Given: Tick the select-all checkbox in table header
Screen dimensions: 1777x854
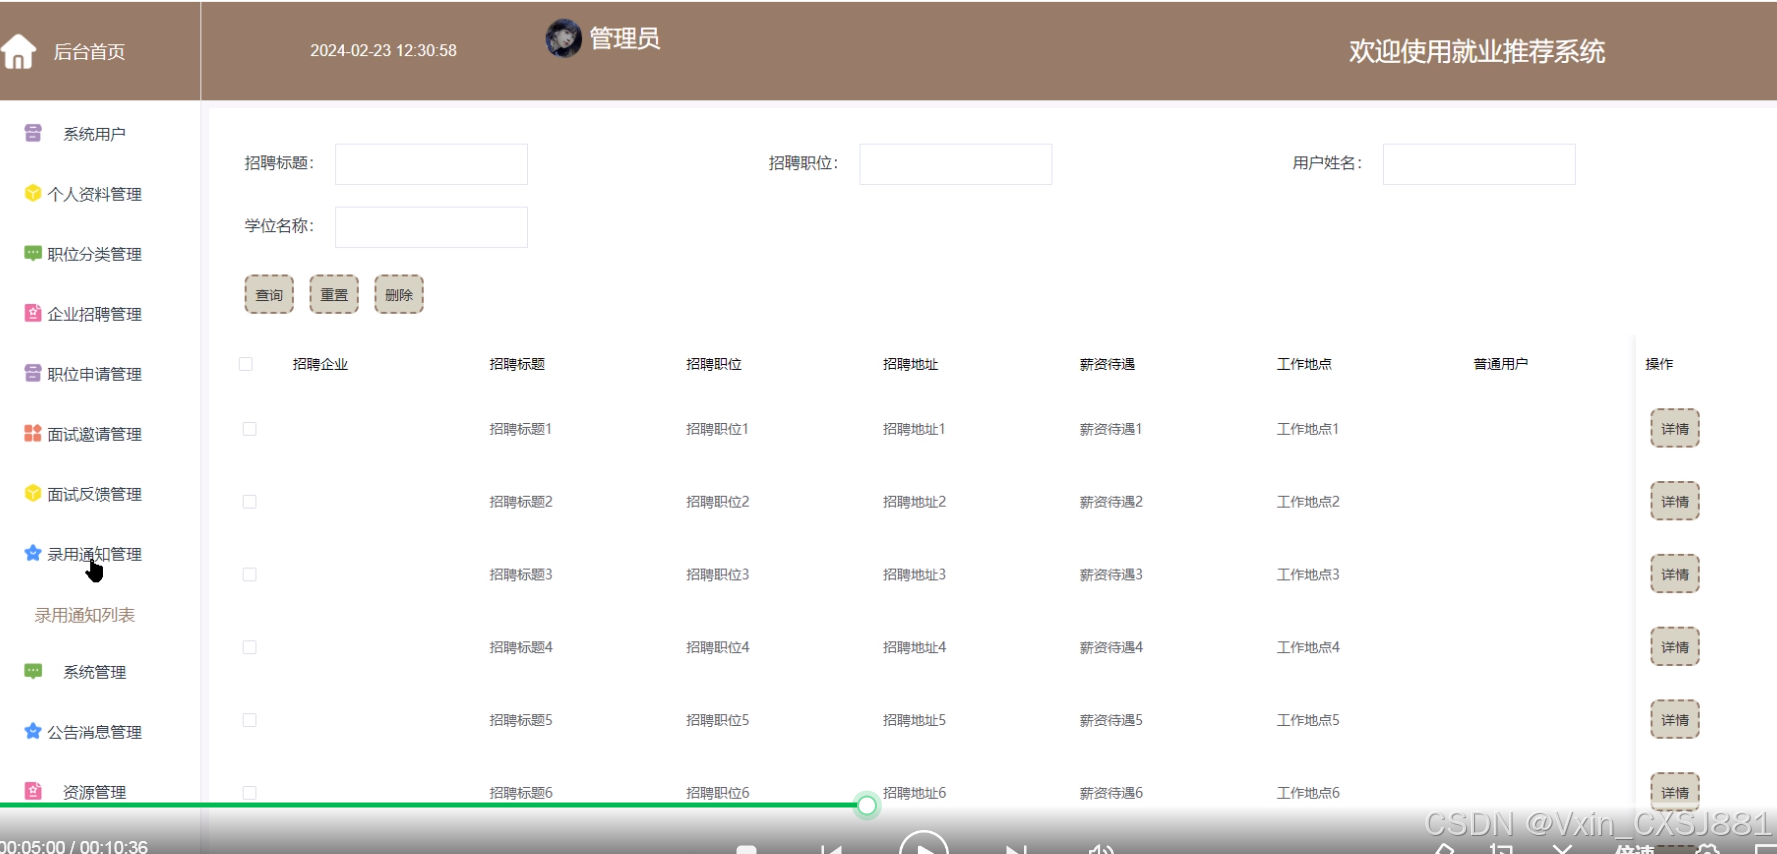Looking at the screenshot, I should (x=246, y=364).
